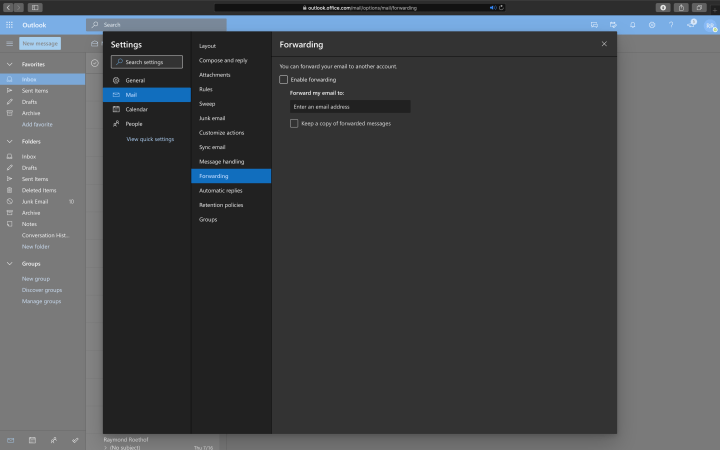
Task: Open the Calendar settings category
Action: pos(136,109)
